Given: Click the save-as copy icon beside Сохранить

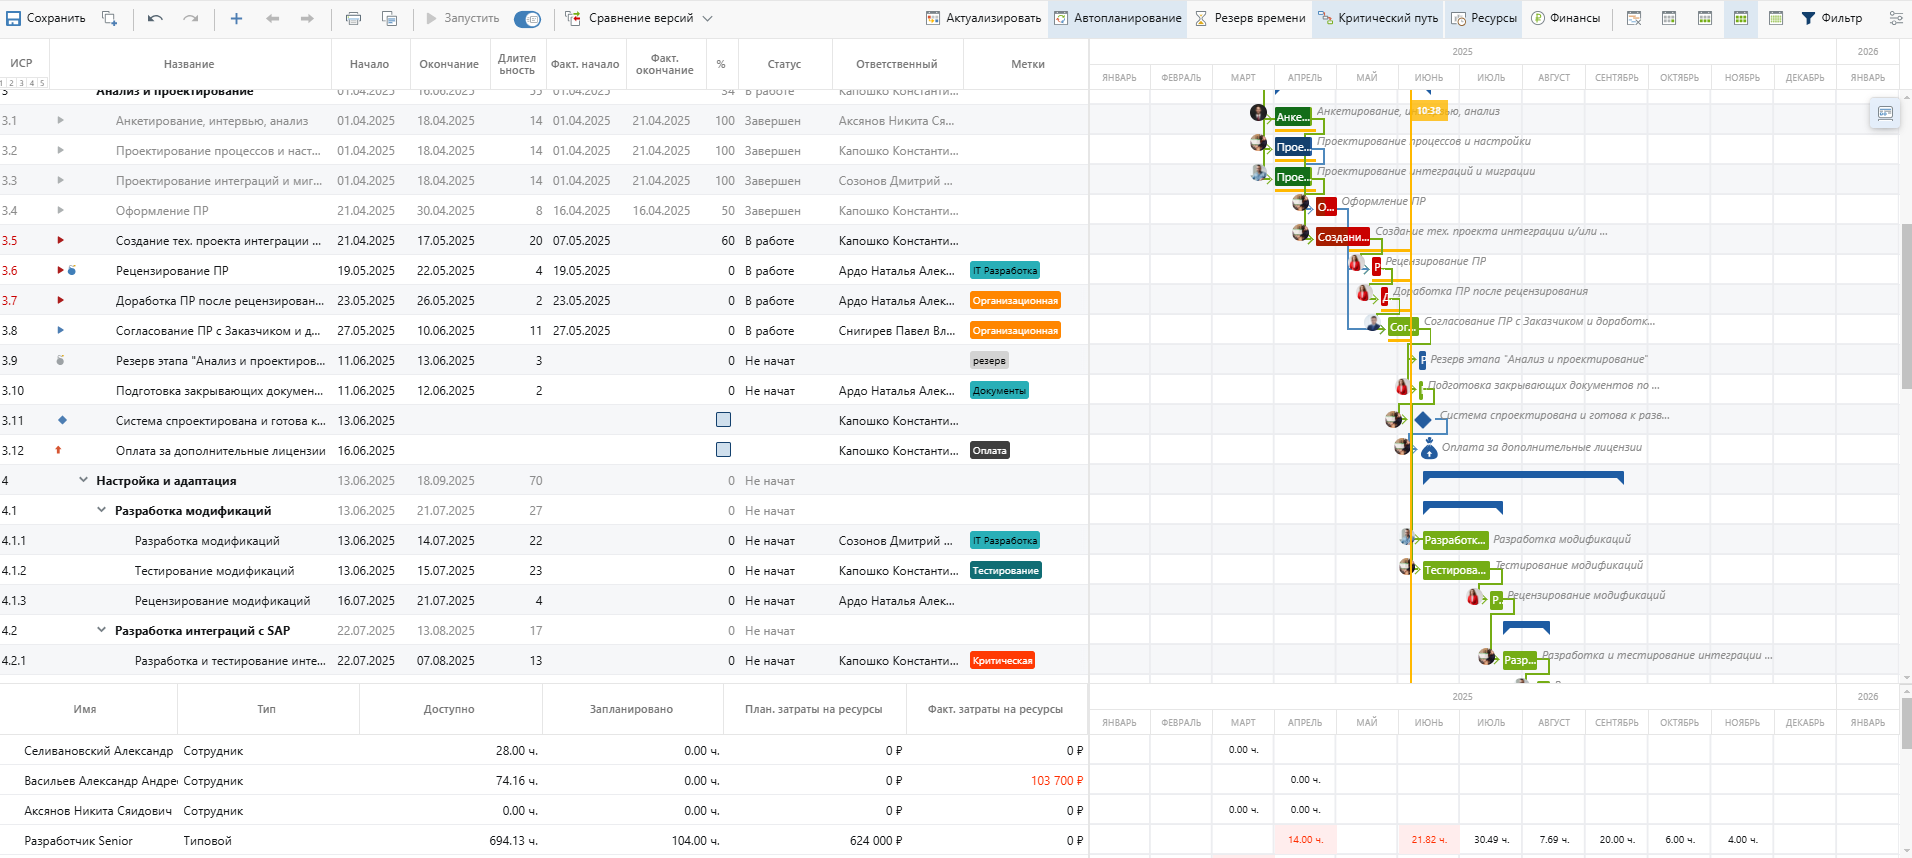Looking at the screenshot, I should click(110, 18).
